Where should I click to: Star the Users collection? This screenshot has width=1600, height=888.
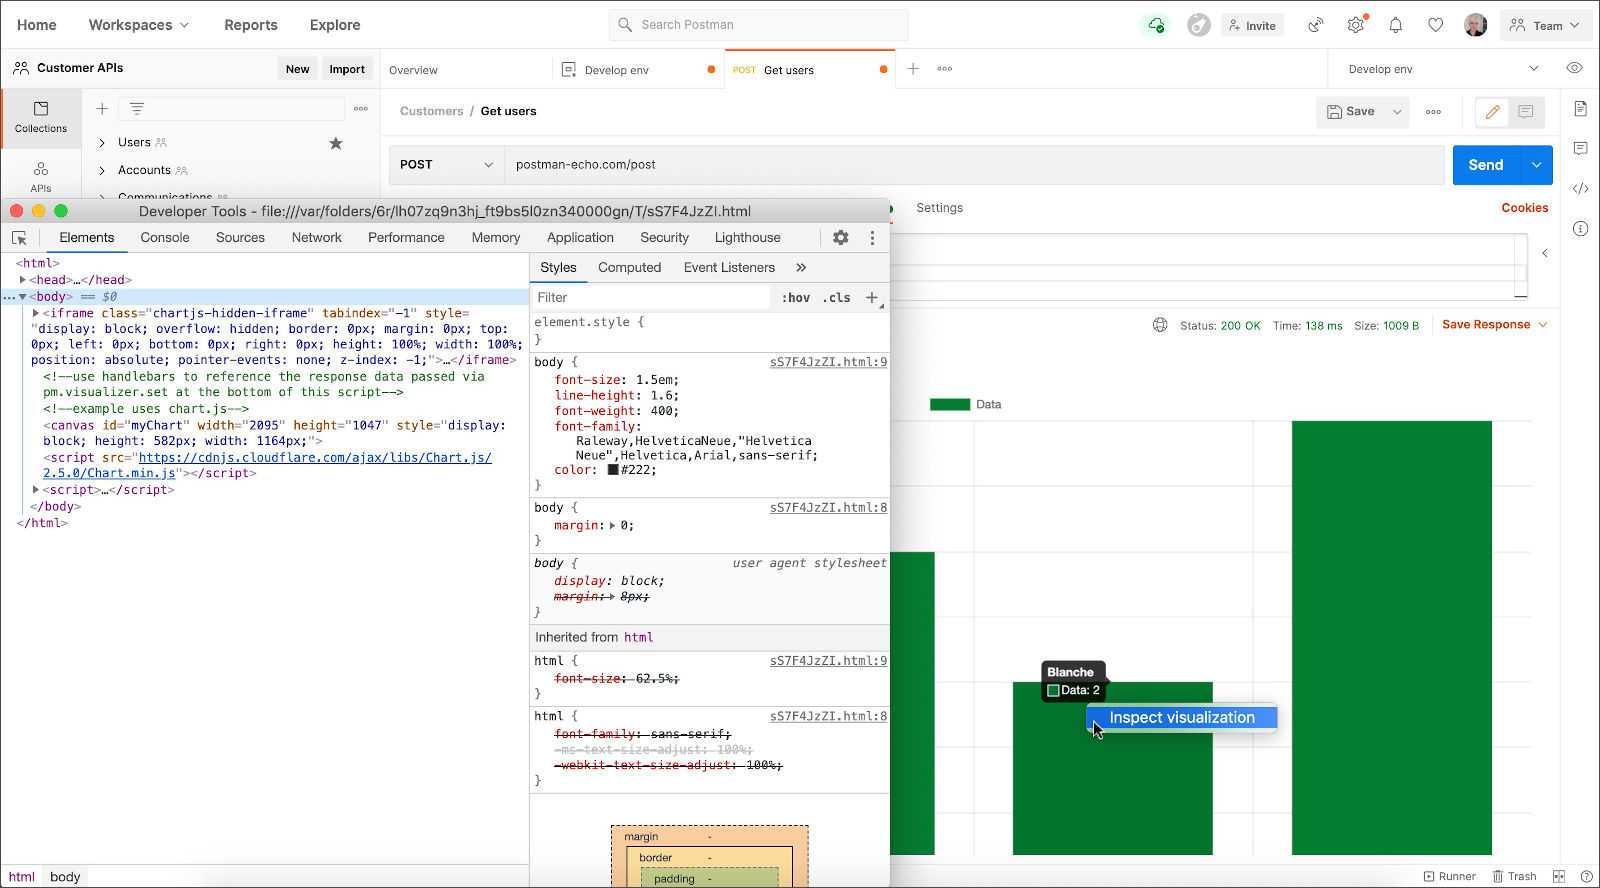(336, 143)
